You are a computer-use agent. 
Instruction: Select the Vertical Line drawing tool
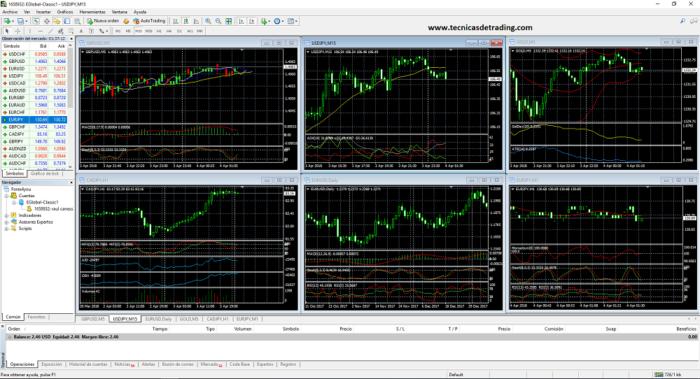(x=30, y=31)
